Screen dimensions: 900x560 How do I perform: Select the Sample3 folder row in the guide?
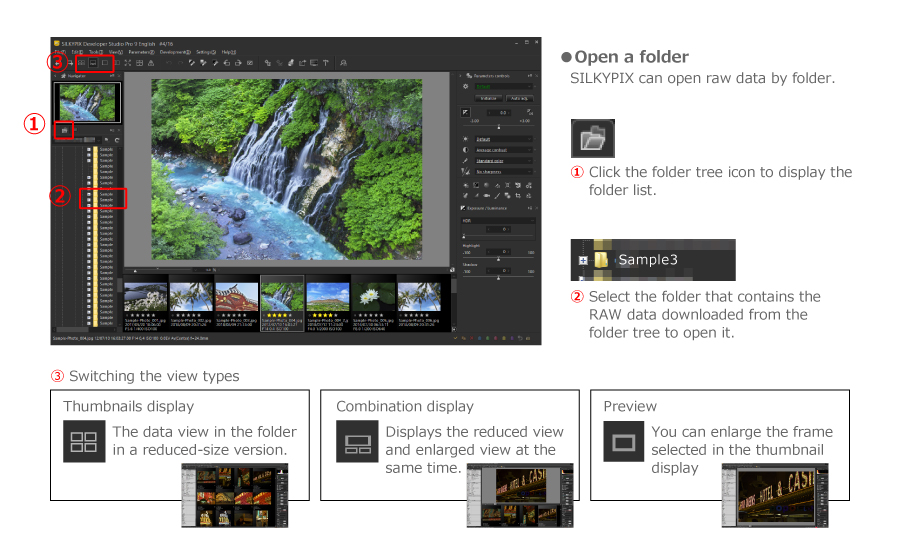[653, 260]
